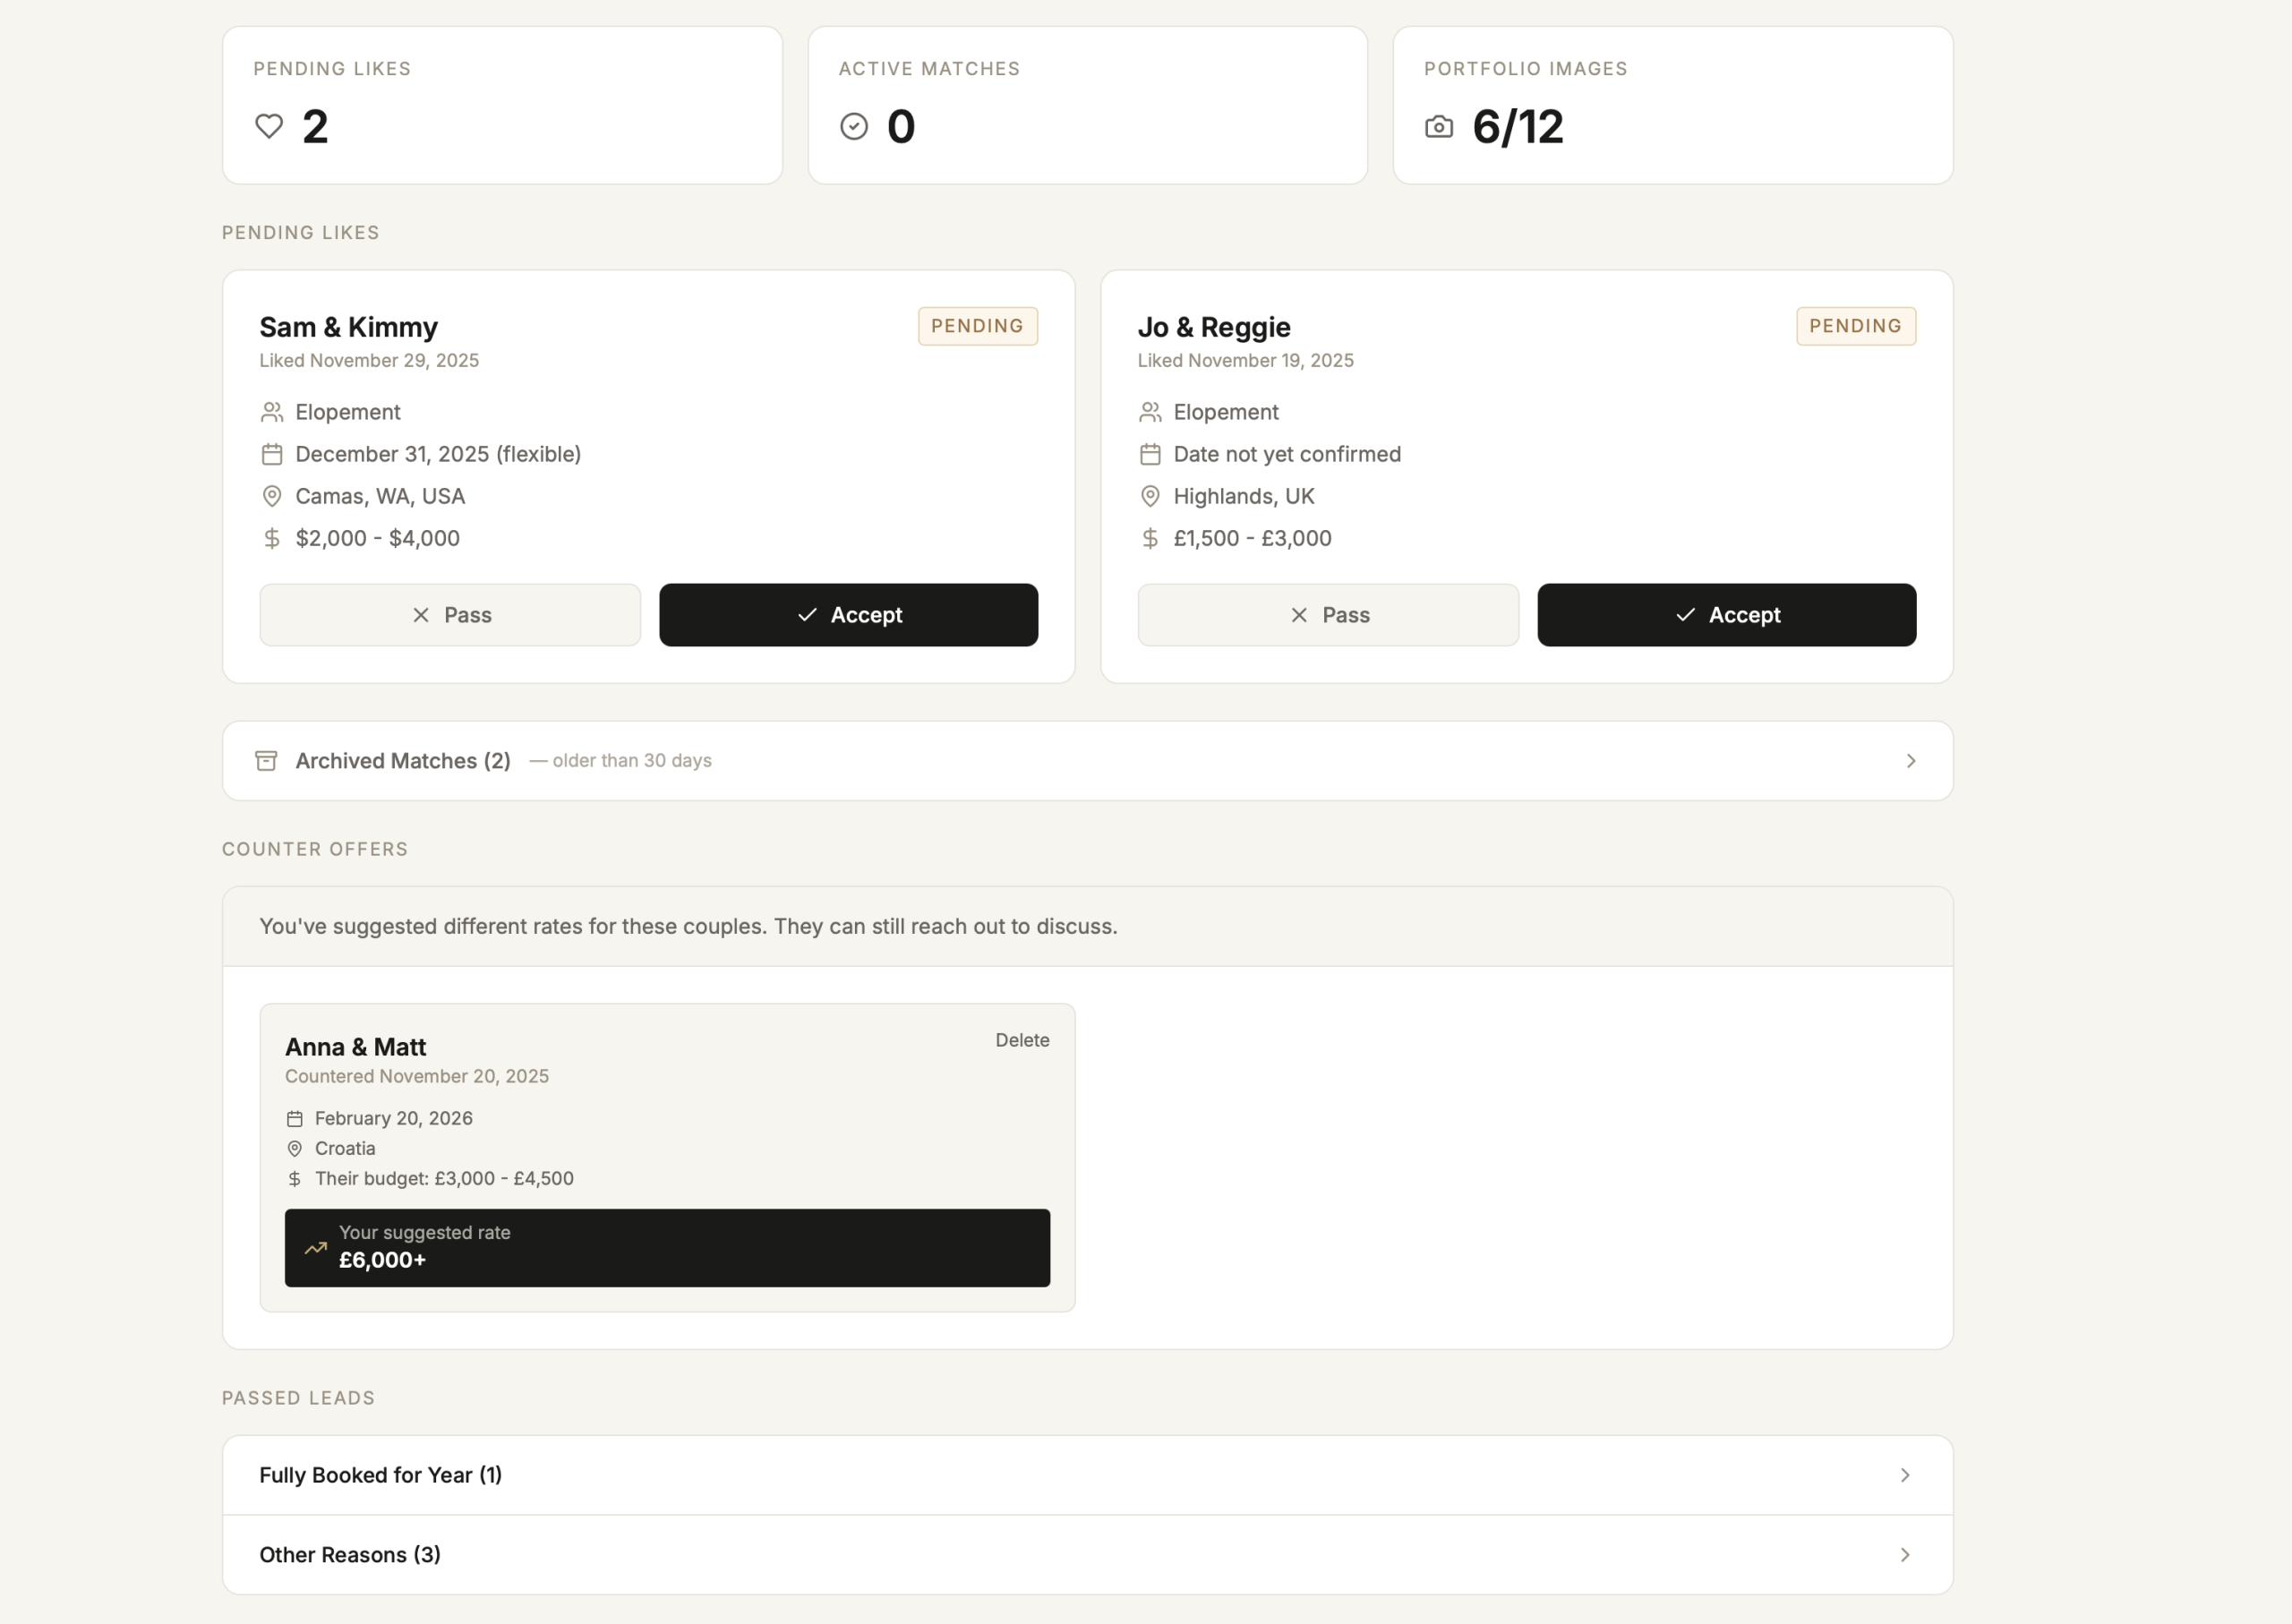Delete the Anna & Matt counter offer

click(x=1022, y=1040)
